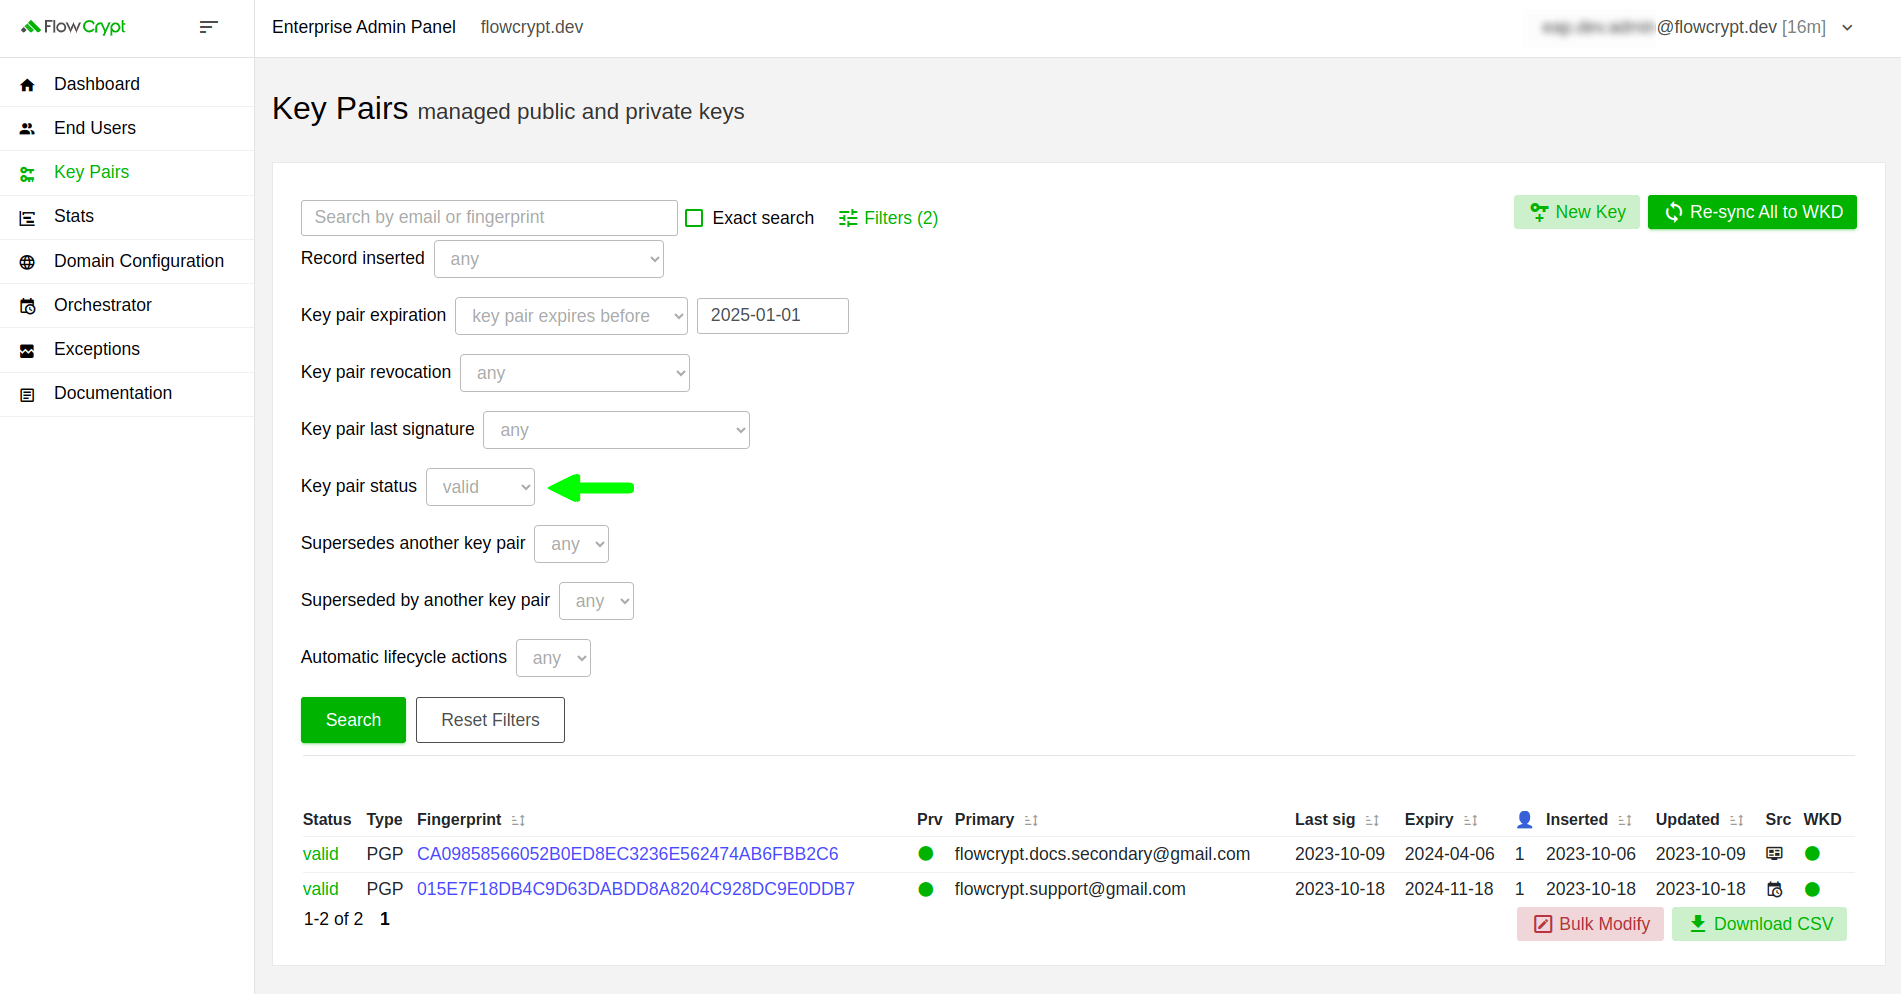Click the Dashboard home icon
This screenshot has height=994, width=1901.
tap(27, 85)
